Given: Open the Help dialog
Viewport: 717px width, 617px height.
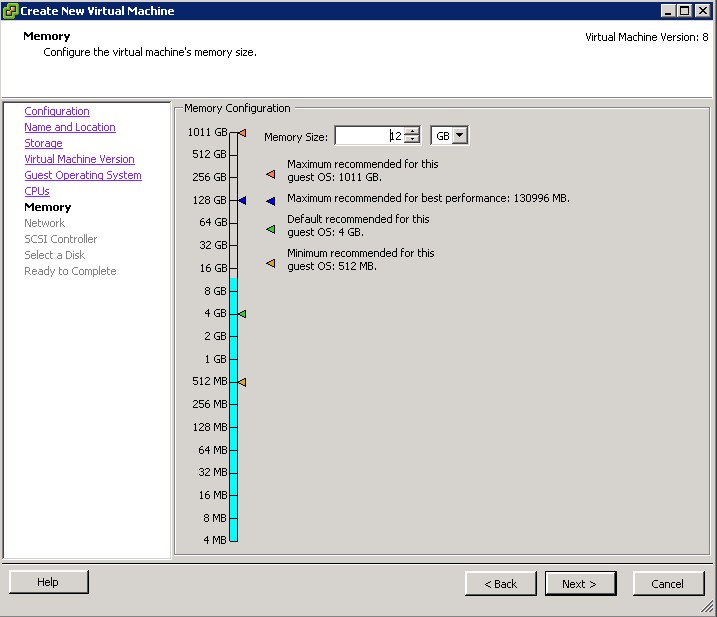Looking at the screenshot, I should [48, 582].
